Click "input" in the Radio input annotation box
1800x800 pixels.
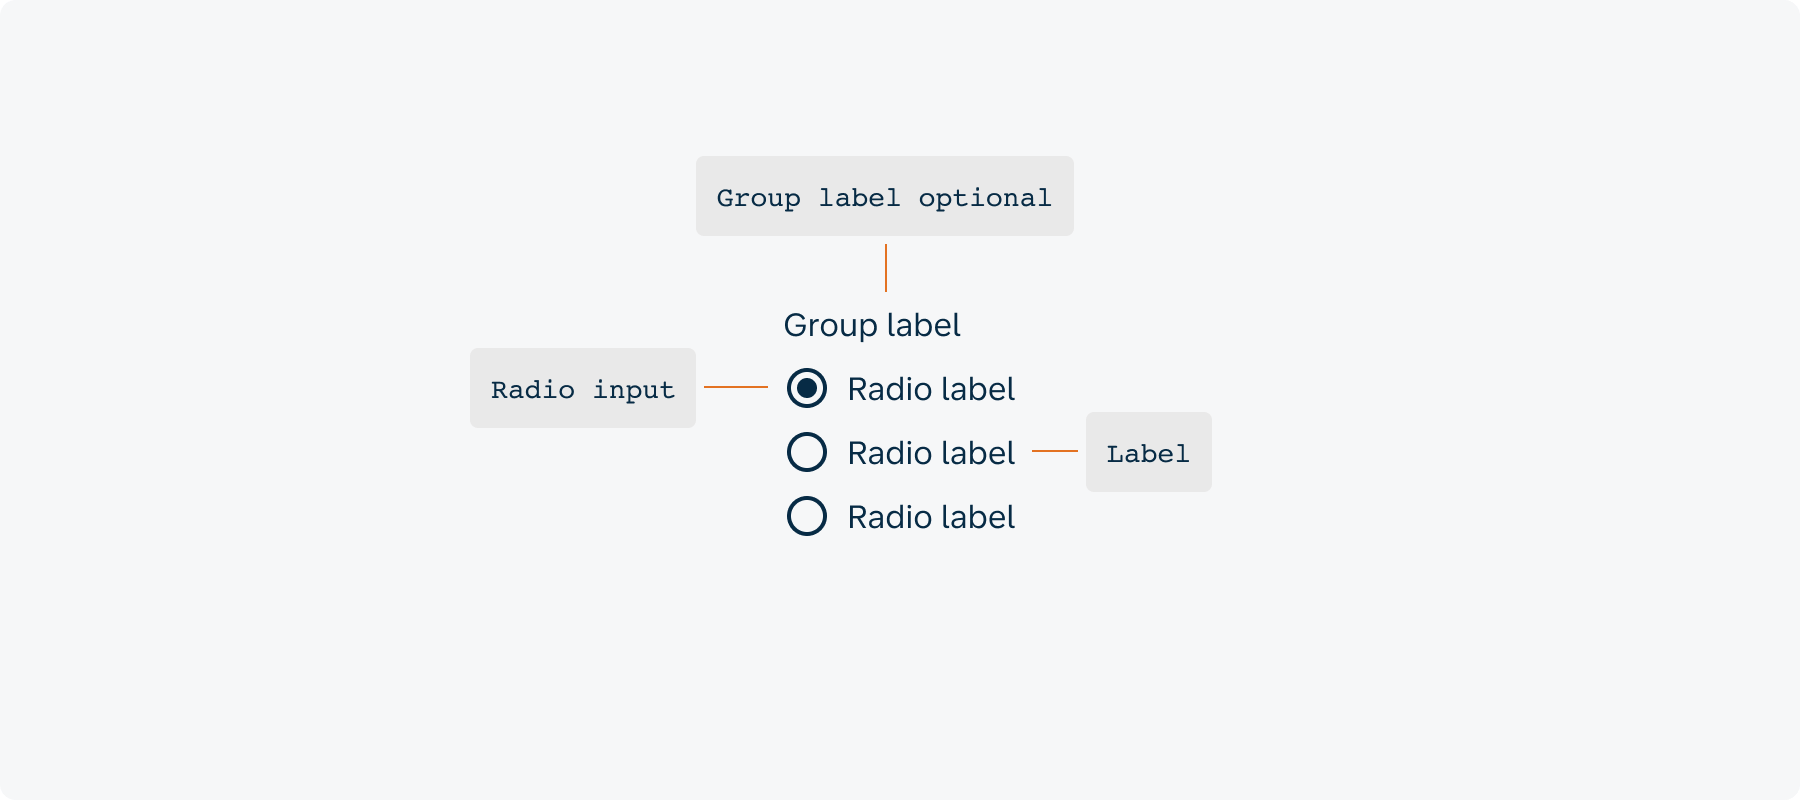(634, 389)
